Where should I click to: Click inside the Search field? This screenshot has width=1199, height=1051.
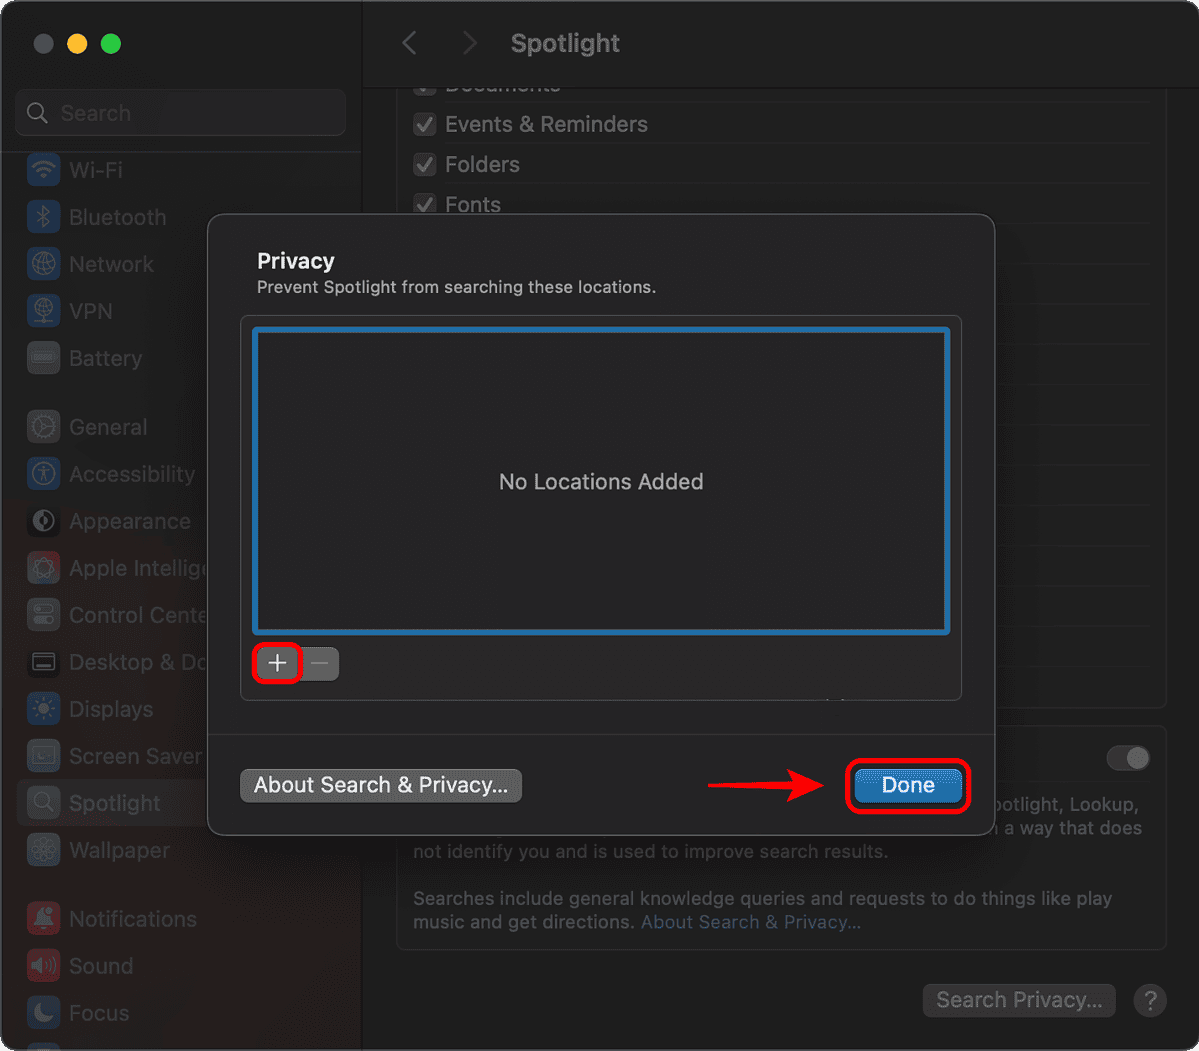(x=180, y=112)
